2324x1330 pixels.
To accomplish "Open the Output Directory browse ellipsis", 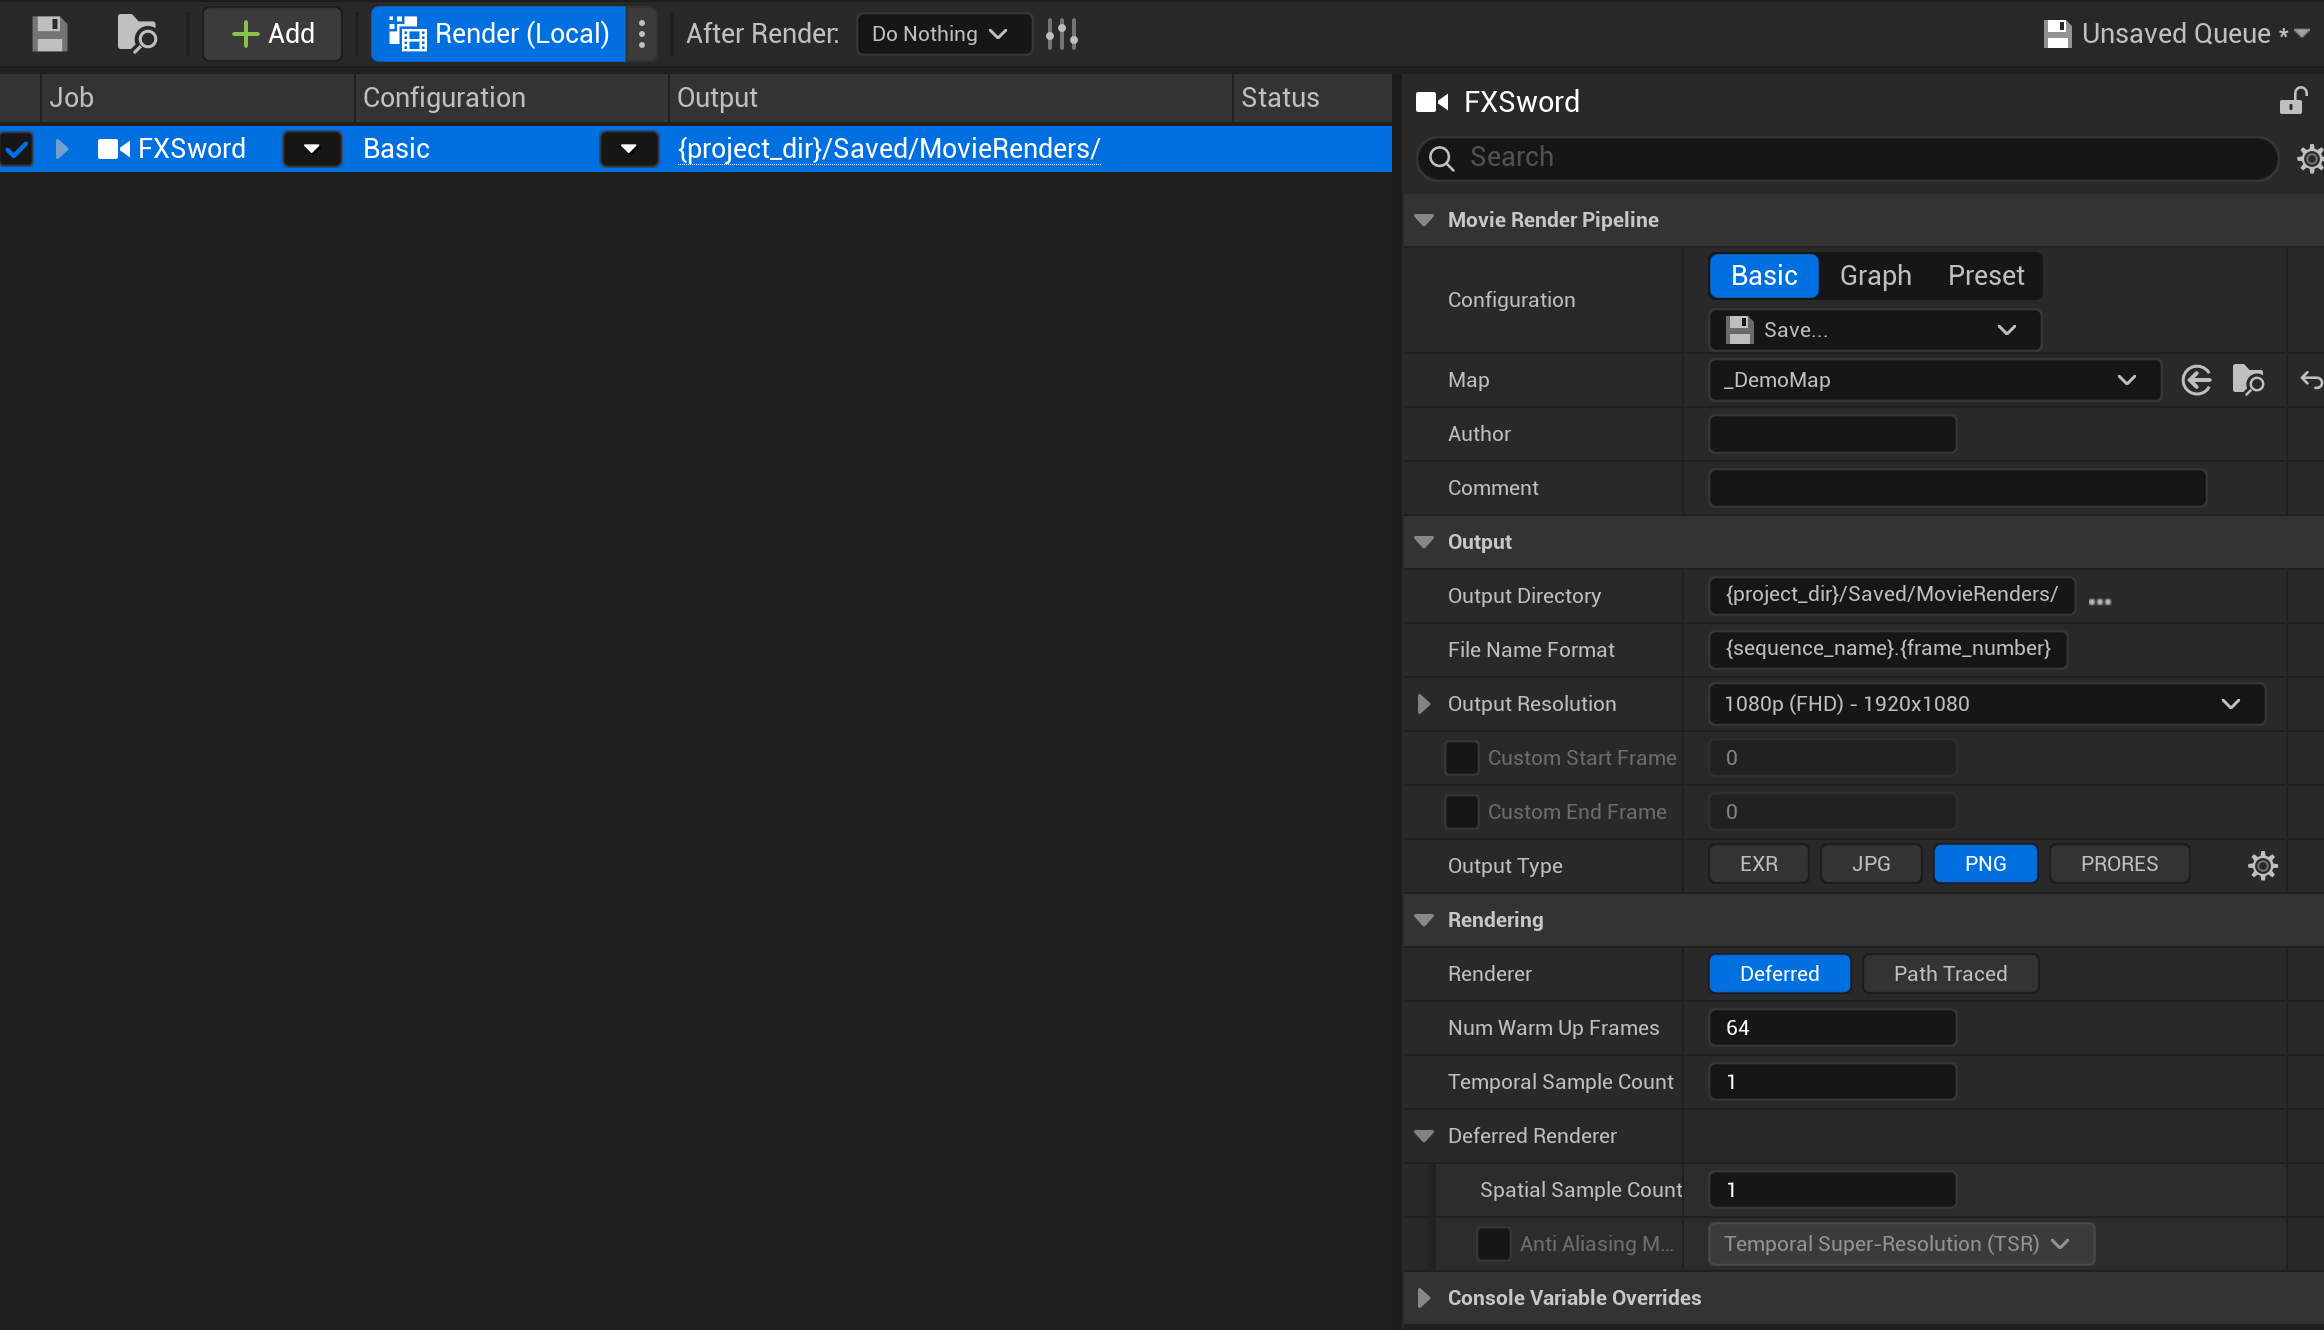I will tap(2100, 600).
